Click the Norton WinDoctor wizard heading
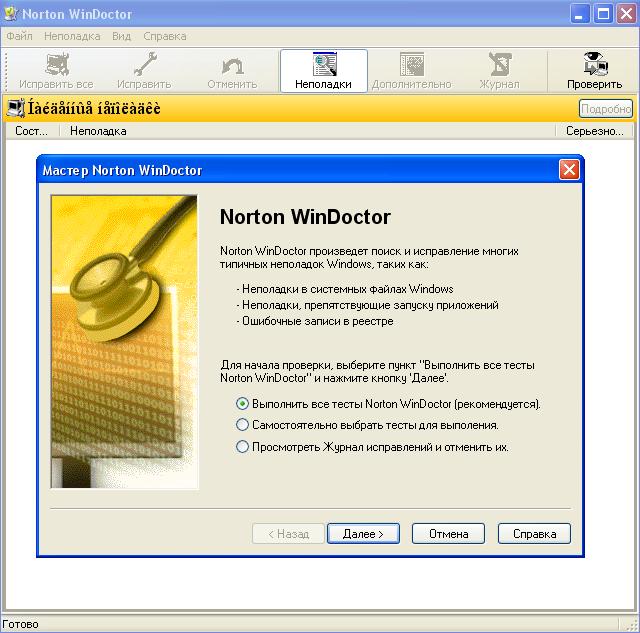Screen dimensions: 640x633 (x=305, y=217)
